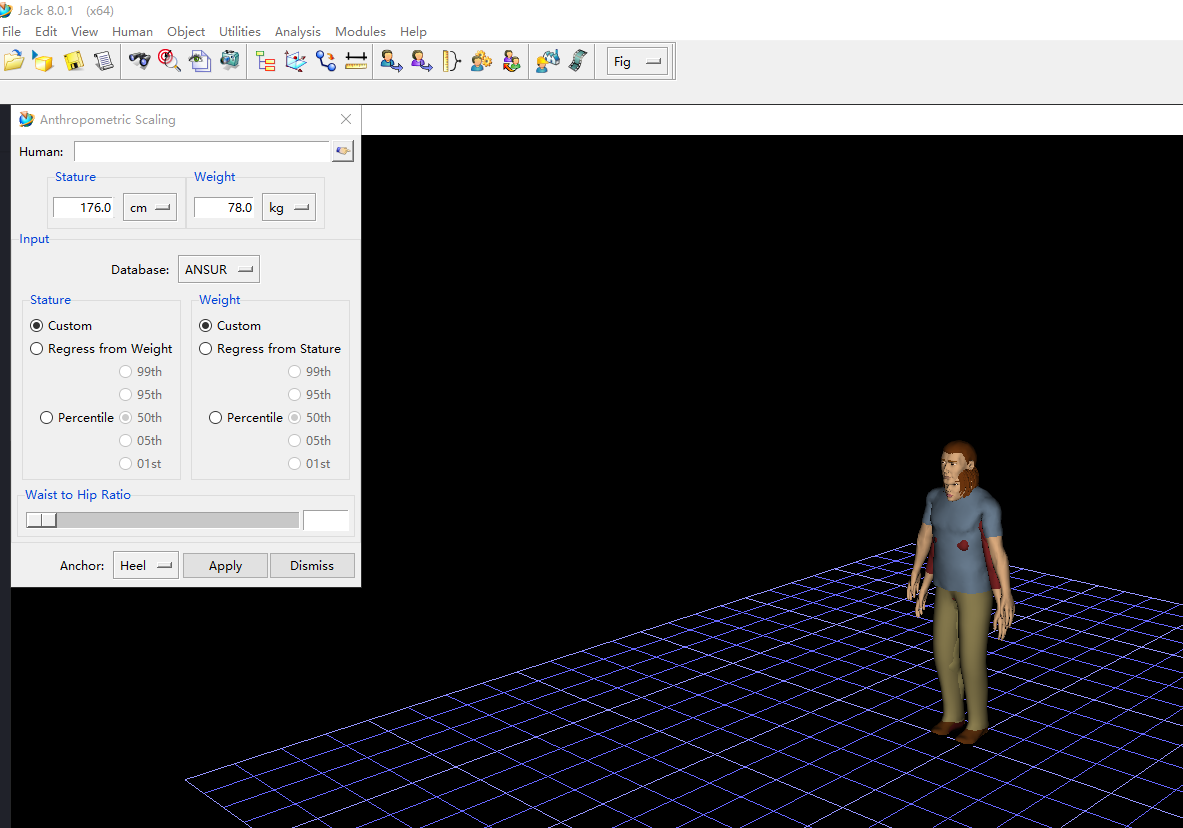1183x828 pixels.
Task: Click the Waist to Hip Ratio slider
Action: click(162, 520)
